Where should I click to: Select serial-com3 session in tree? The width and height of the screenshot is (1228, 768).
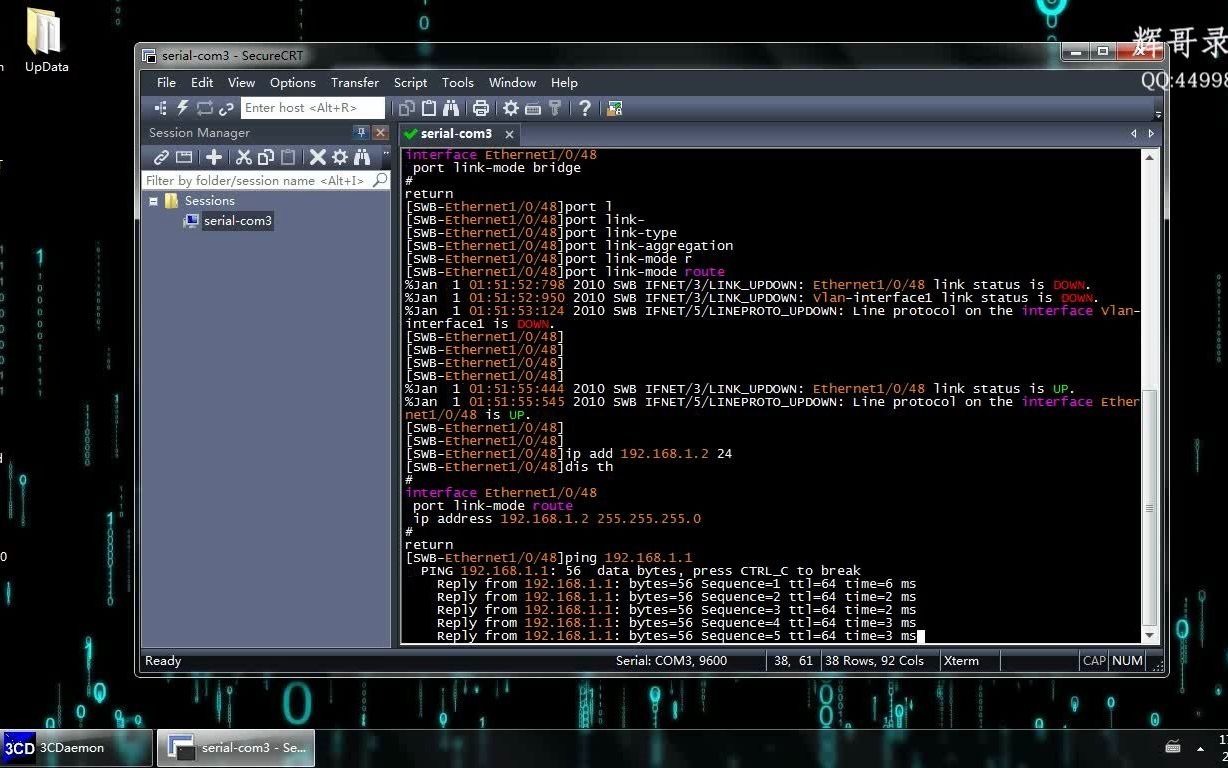[x=237, y=221]
